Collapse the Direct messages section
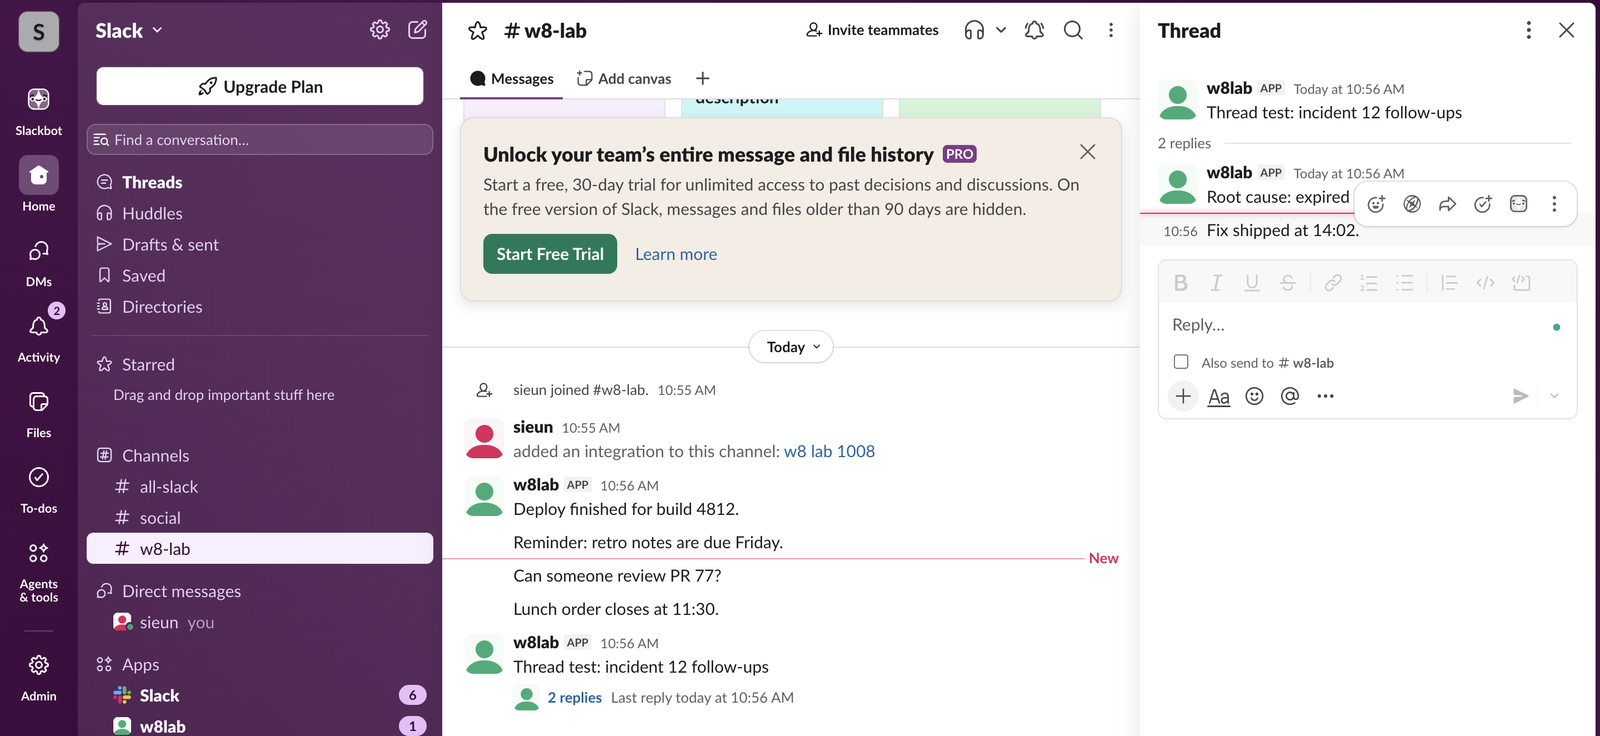Image resolution: width=1600 pixels, height=736 pixels. pos(181,592)
